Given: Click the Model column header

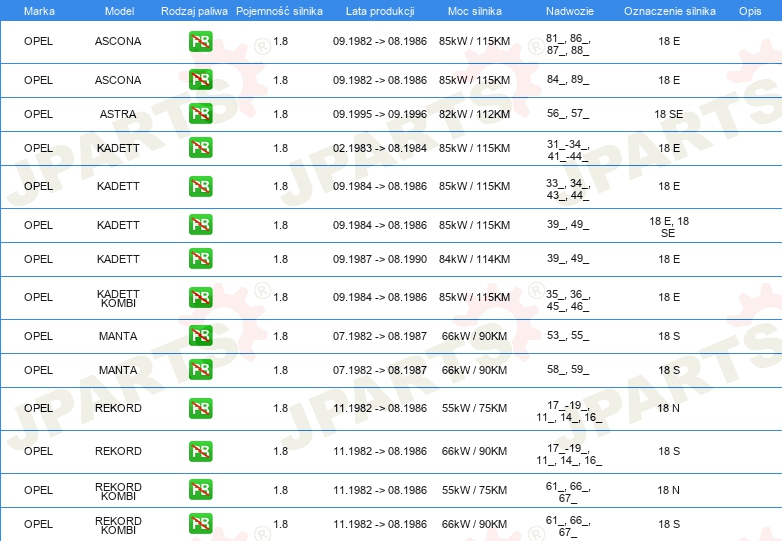Looking at the screenshot, I should pos(119,11).
